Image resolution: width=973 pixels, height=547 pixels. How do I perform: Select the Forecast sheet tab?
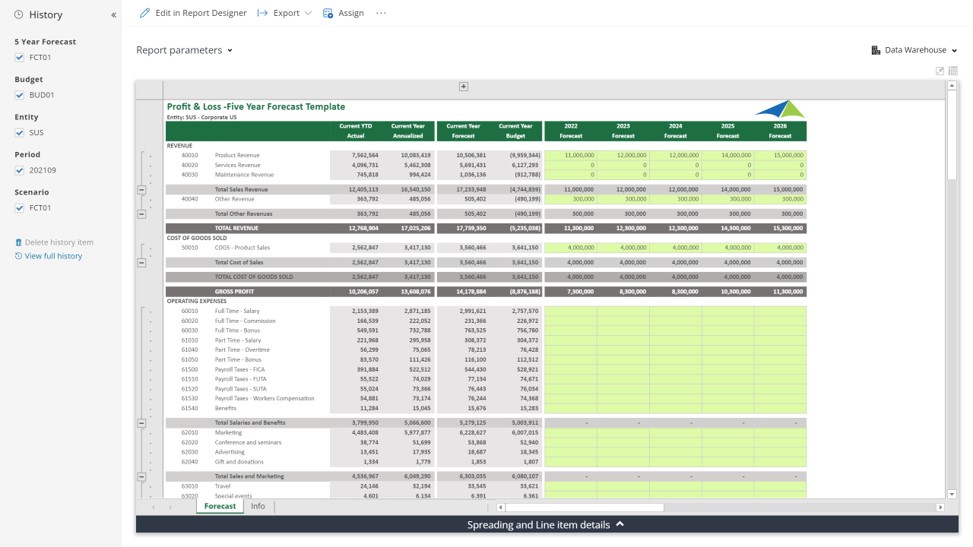click(x=220, y=507)
